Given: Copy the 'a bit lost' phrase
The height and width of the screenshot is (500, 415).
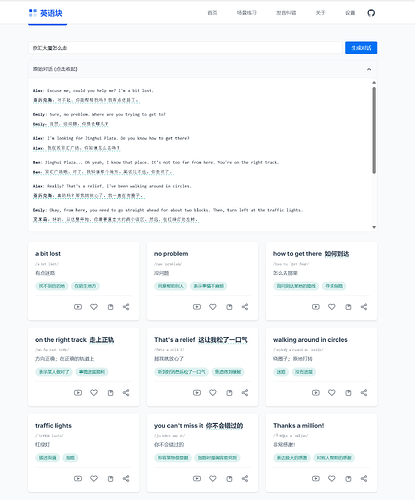Looking at the screenshot, I should pyautogui.click(x=110, y=307).
